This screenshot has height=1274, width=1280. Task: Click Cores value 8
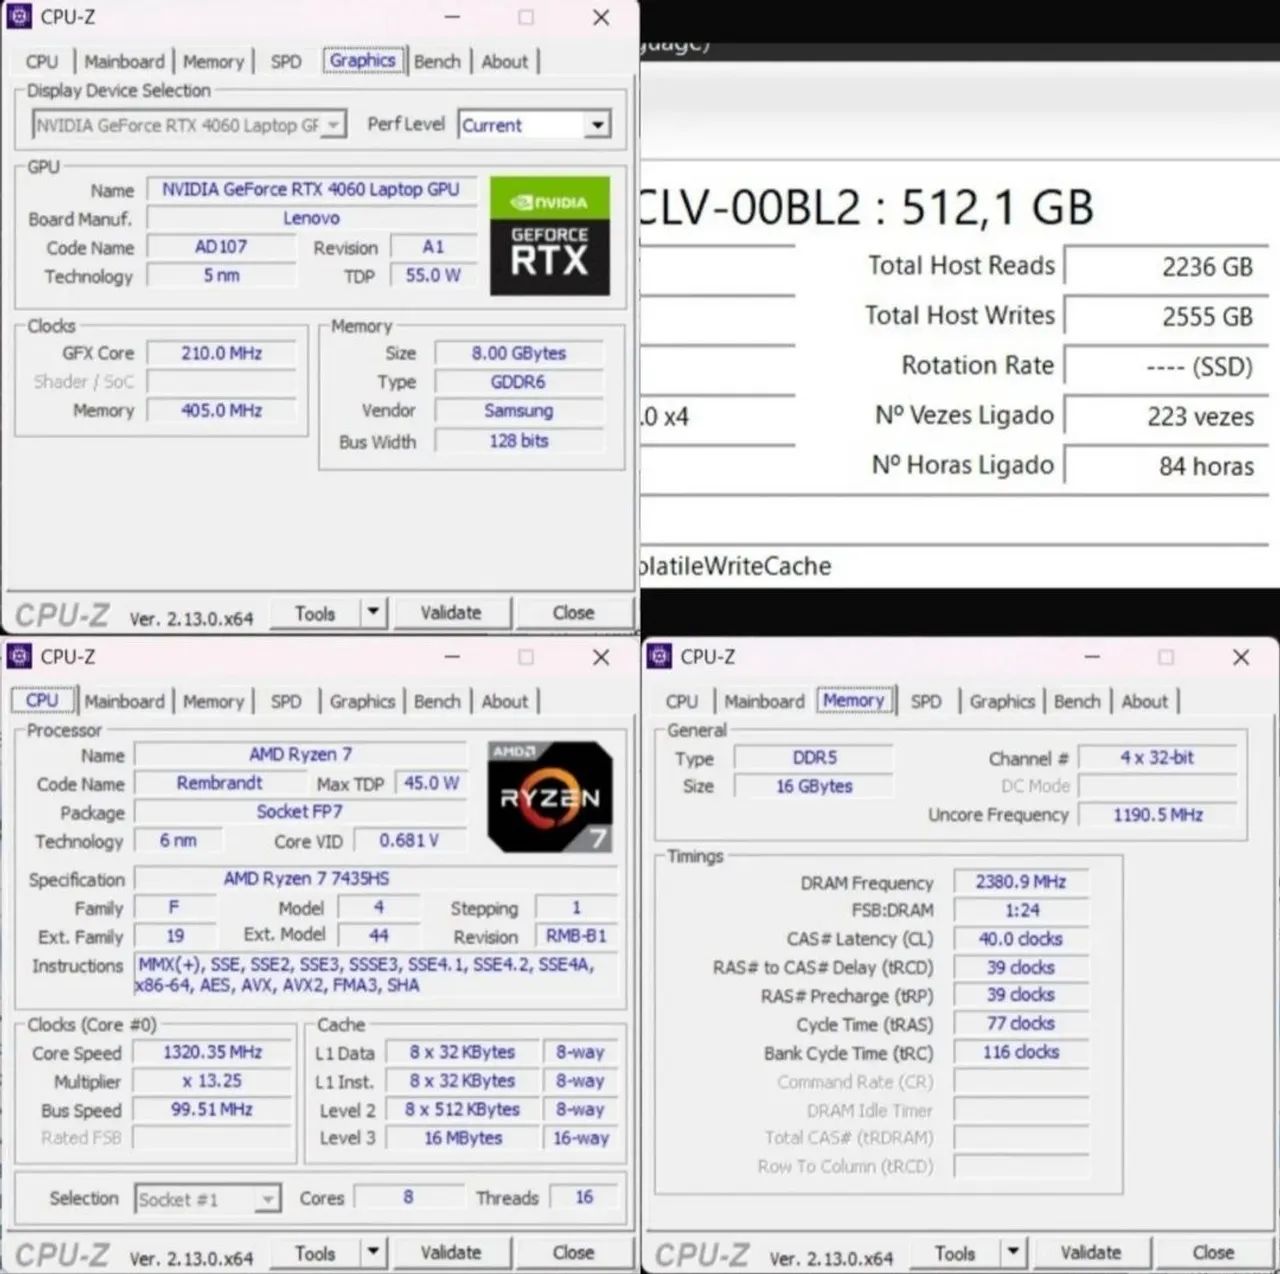pyautogui.click(x=408, y=1197)
